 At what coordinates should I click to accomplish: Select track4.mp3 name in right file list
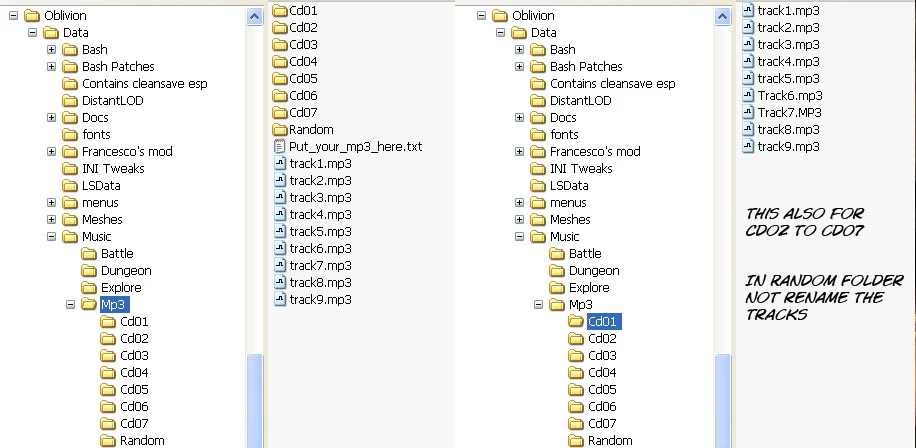[789, 61]
